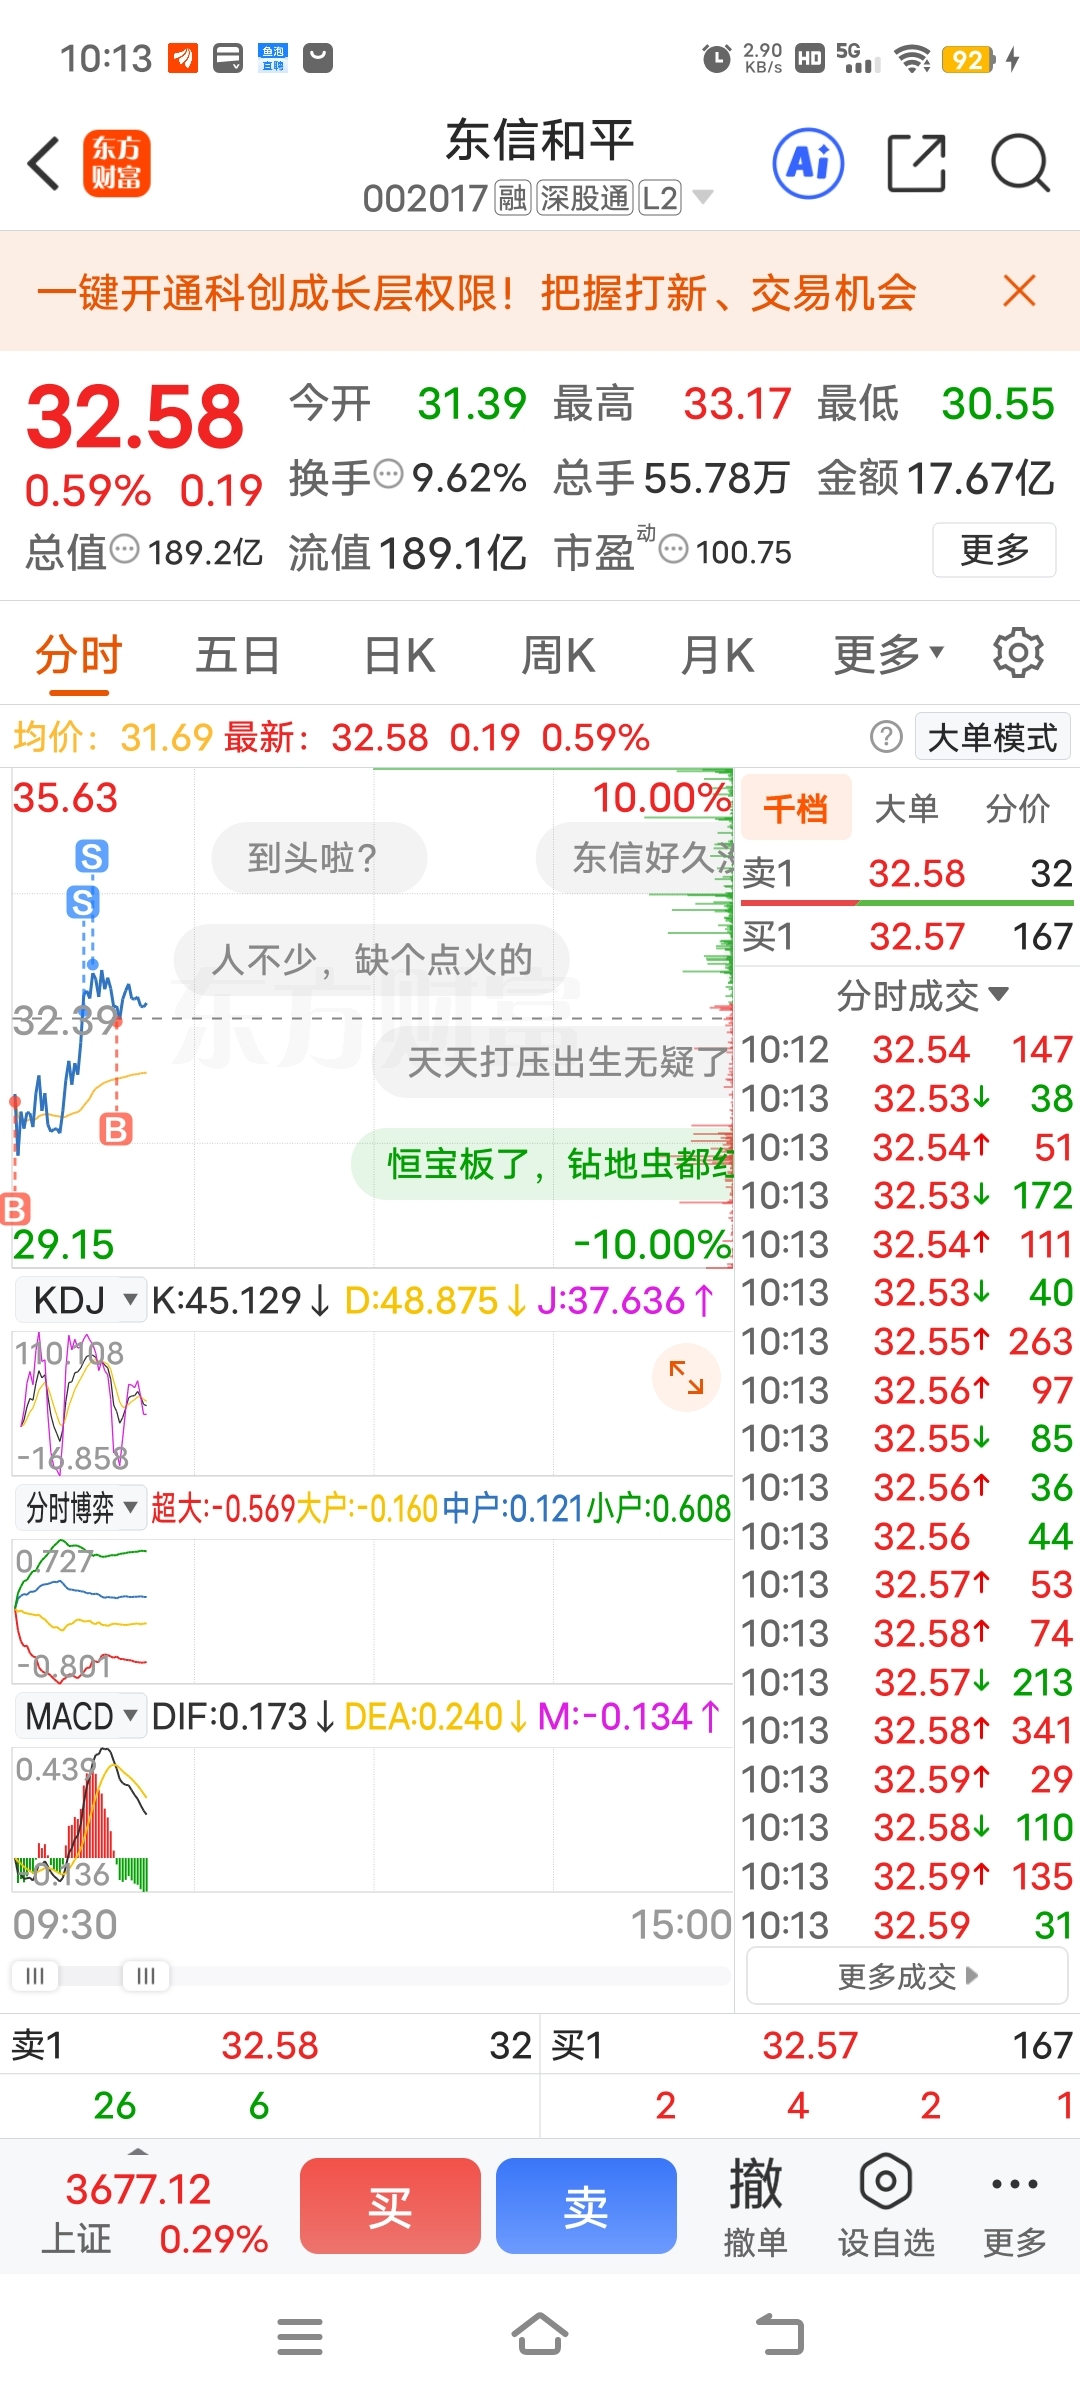Image resolution: width=1080 pixels, height=2400 pixels.
Task: Tap the upper S sell marker on chart
Action: pos(92,856)
